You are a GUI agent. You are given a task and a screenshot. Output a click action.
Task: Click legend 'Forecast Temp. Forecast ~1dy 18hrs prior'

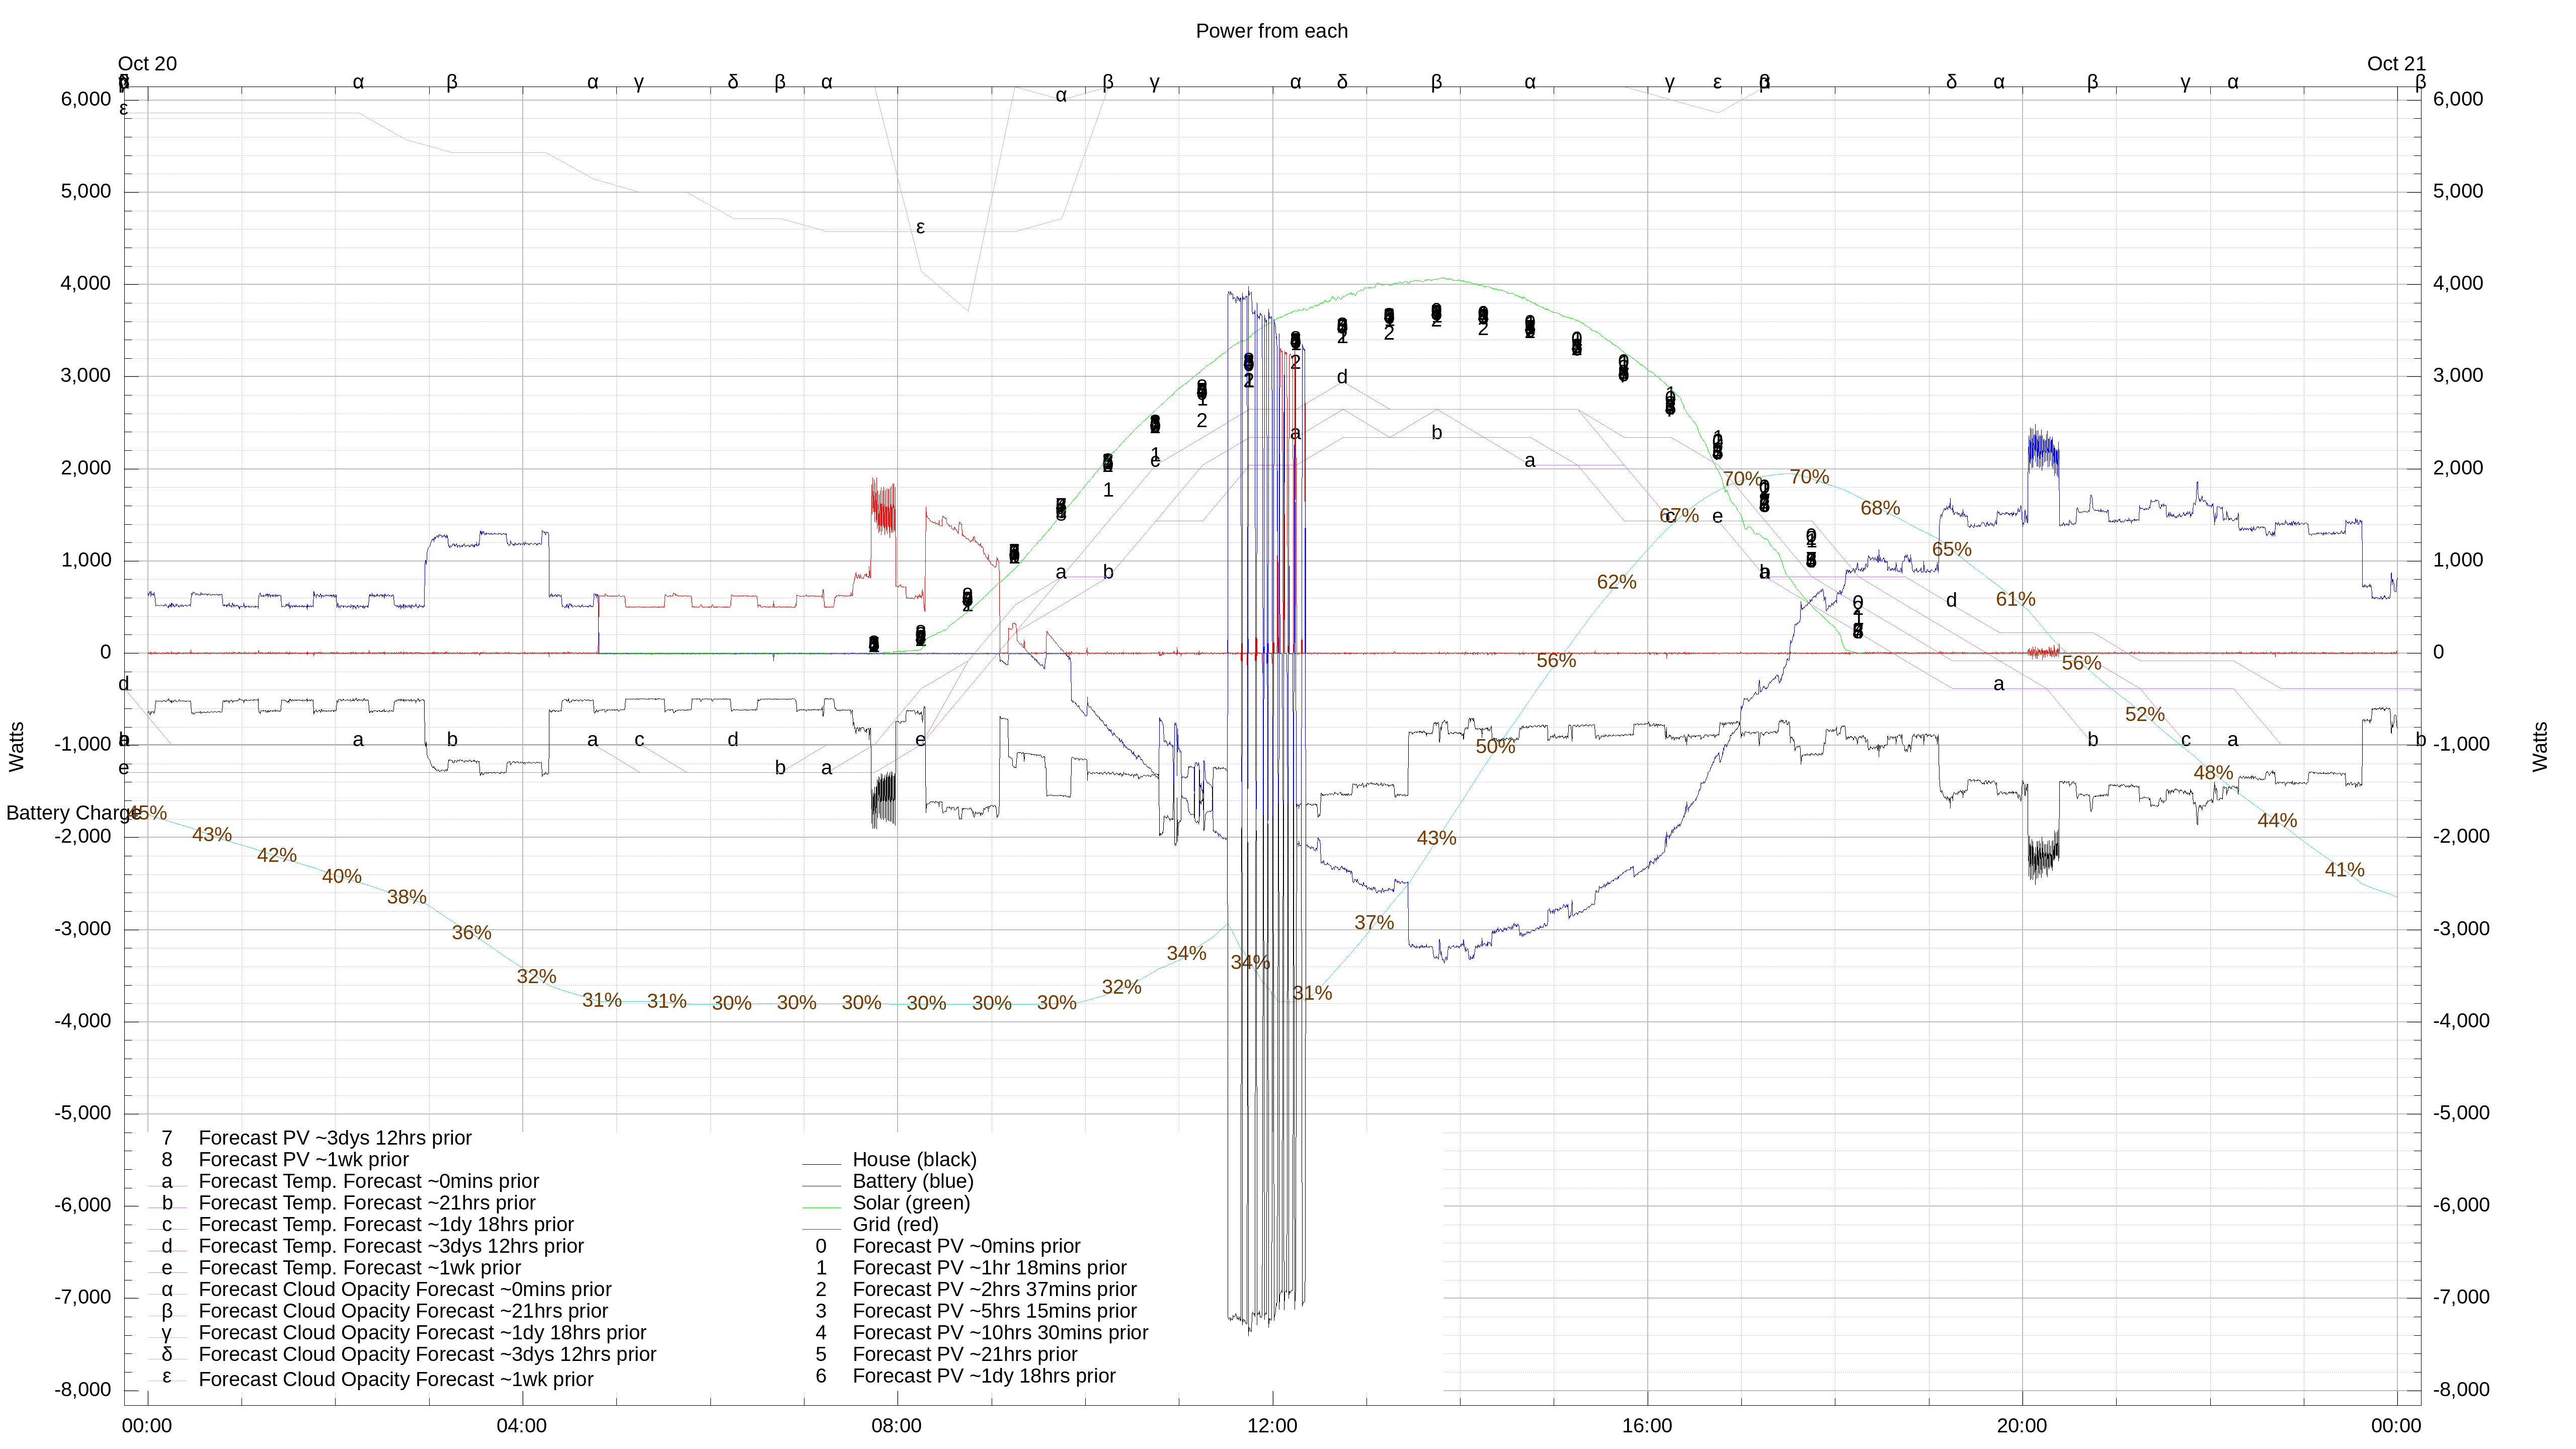pyautogui.click(x=386, y=1225)
